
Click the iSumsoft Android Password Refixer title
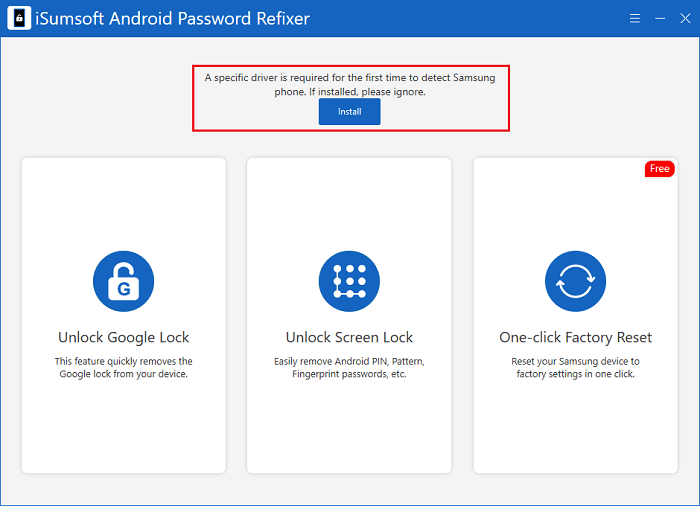[172, 19]
